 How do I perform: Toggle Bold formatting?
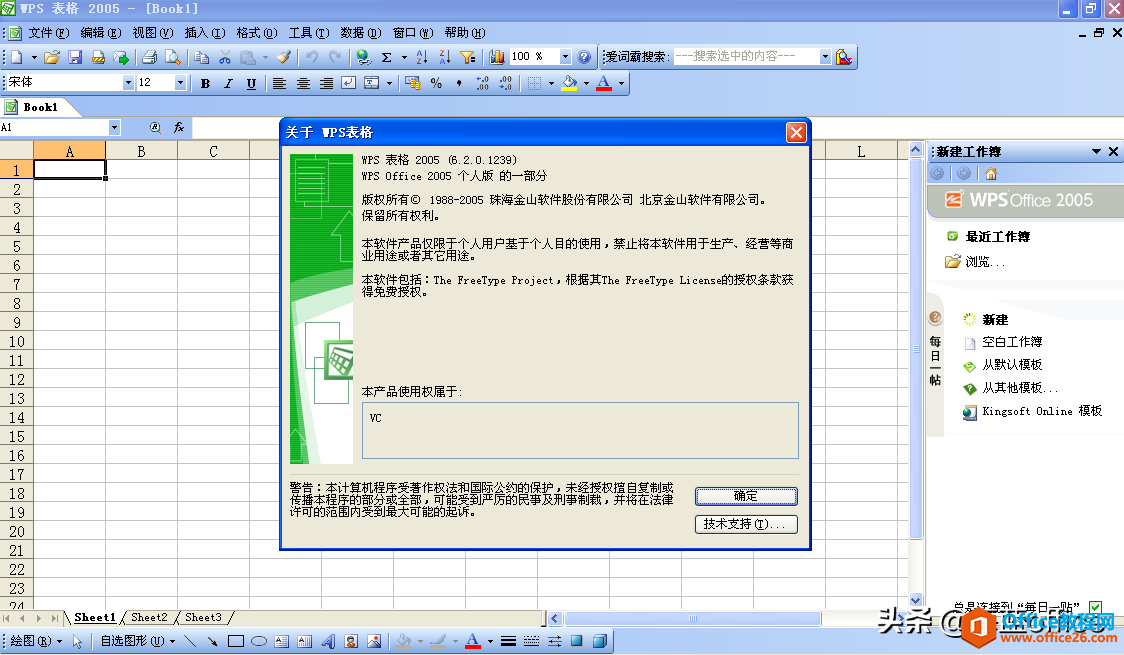205,84
